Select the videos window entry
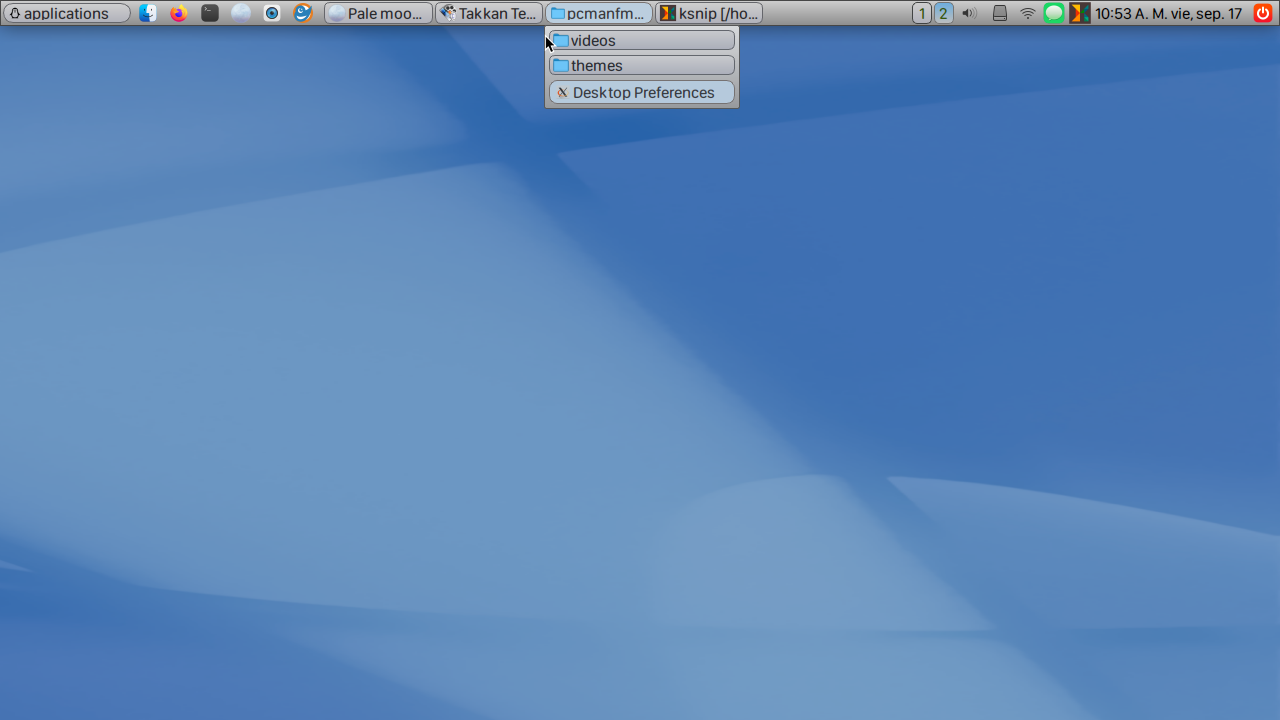The width and height of the screenshot is (1280, 720). pos(642,40)
